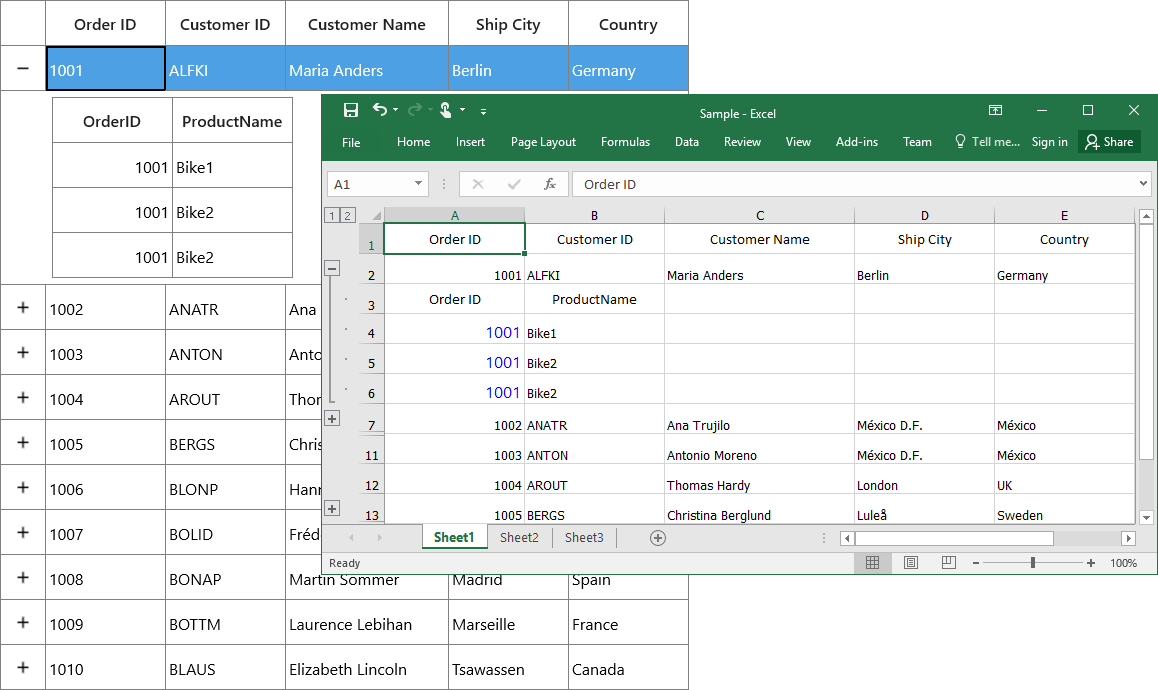Open the Name Box dropdown arrow
This screenshot has height=690, width=1158.
tap(418, 183)
